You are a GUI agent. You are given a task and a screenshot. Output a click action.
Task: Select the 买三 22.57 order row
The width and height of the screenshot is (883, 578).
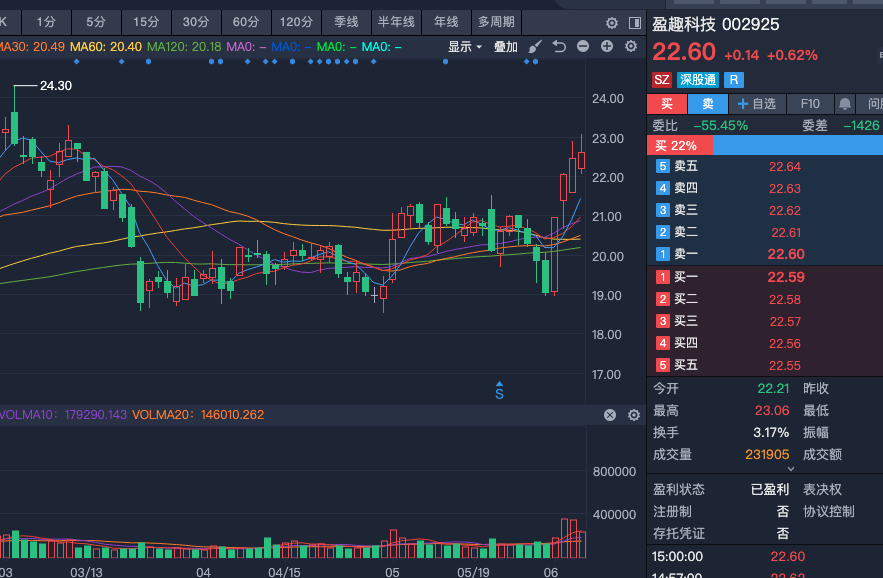(x=765, y=321)
